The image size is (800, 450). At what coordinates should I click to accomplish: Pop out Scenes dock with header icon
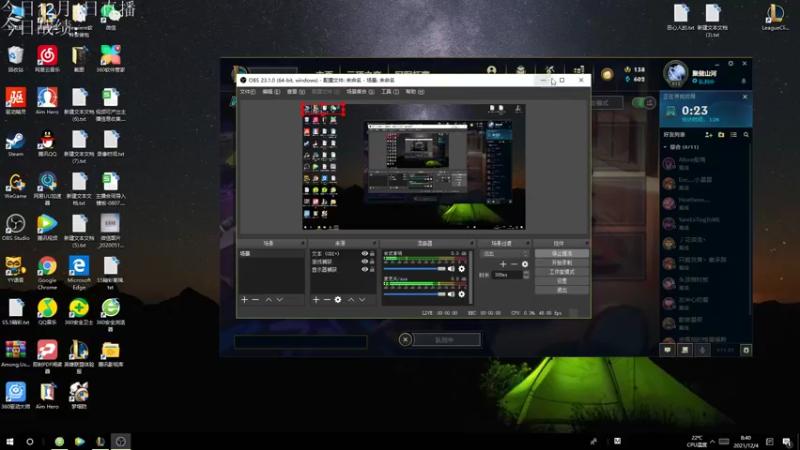[303, 243]
